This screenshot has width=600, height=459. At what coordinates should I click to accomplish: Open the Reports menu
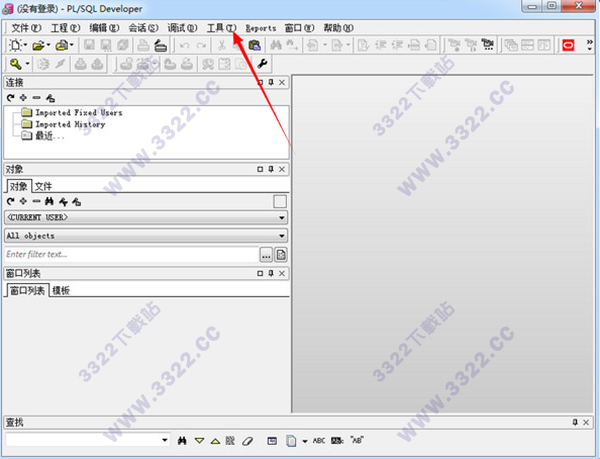[261, 28]
